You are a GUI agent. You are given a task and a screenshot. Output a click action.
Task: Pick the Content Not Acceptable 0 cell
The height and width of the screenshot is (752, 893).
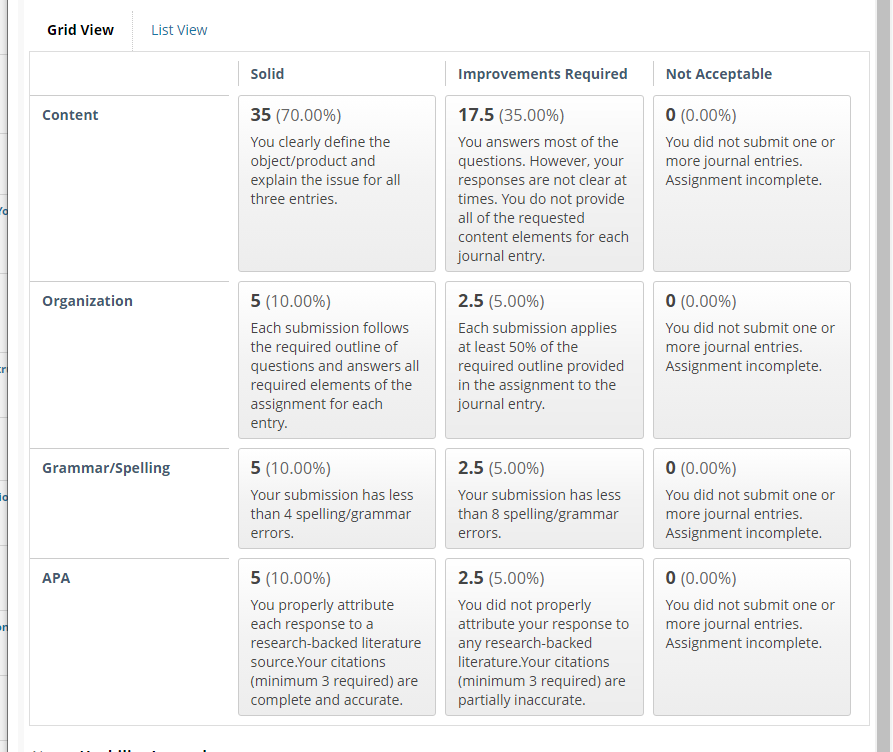click(752, 183)
